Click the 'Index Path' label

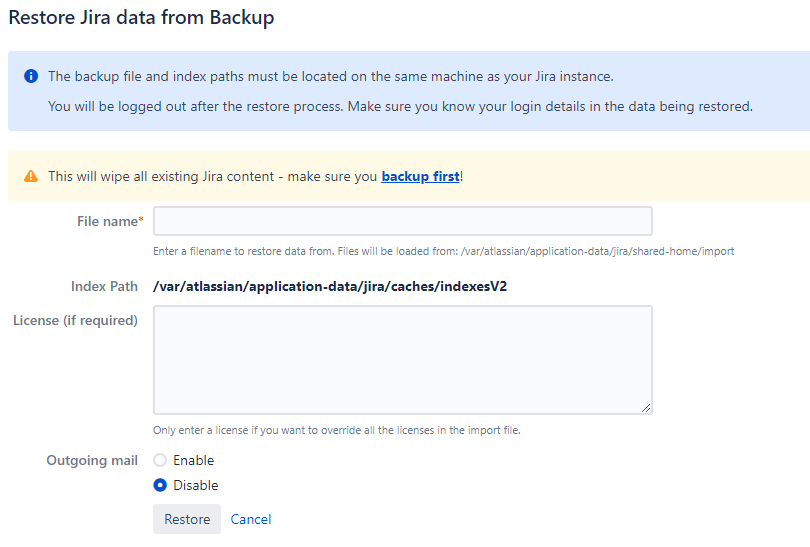click(x=104, y=287)
